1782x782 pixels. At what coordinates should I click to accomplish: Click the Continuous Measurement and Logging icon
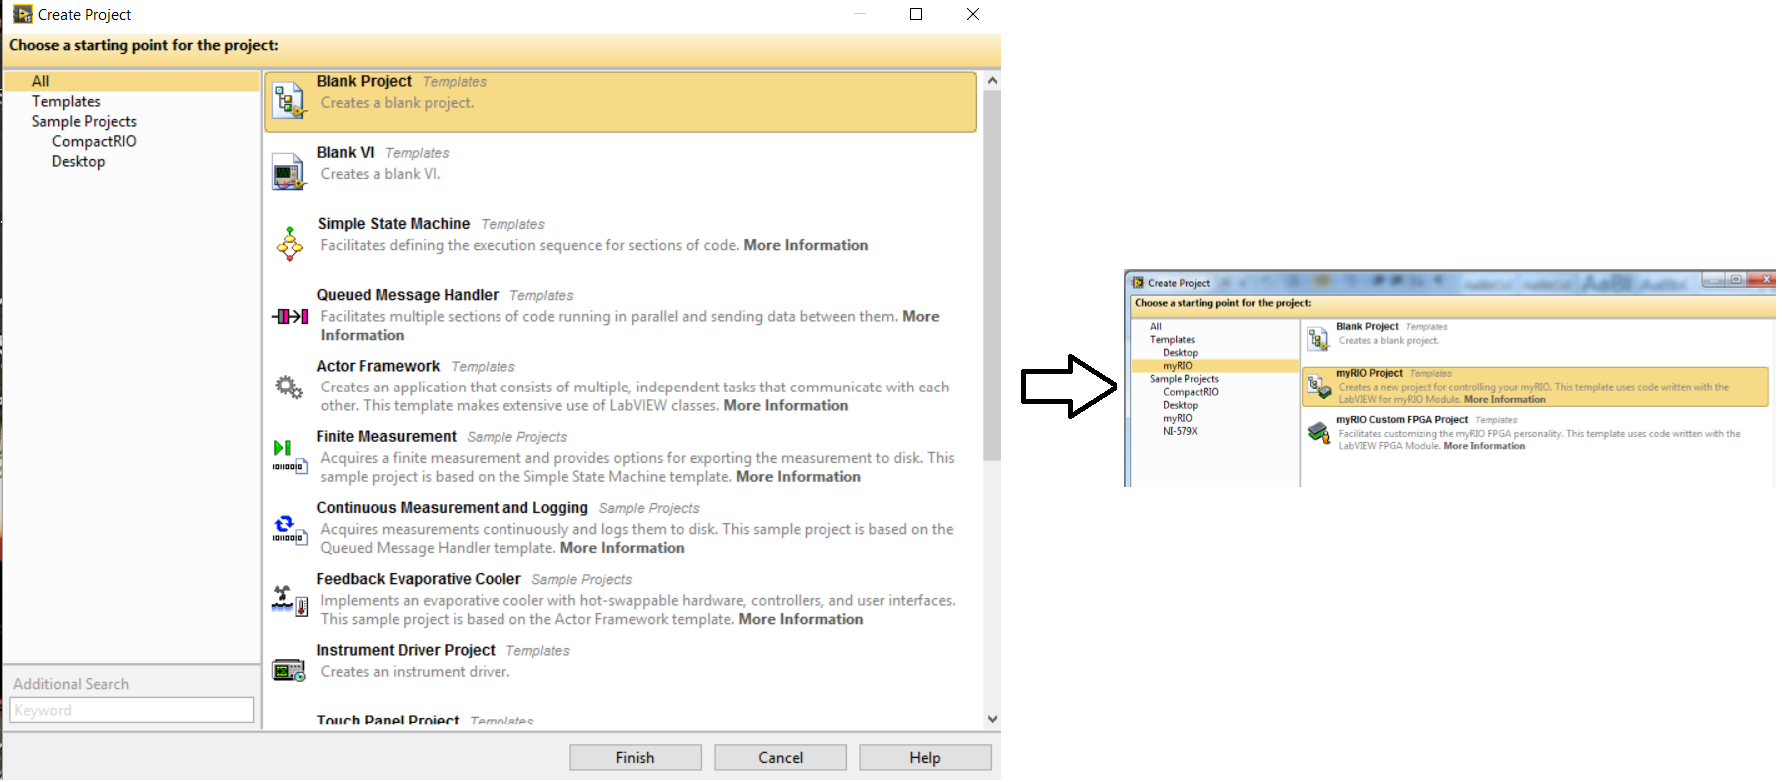tap(289, 529)
